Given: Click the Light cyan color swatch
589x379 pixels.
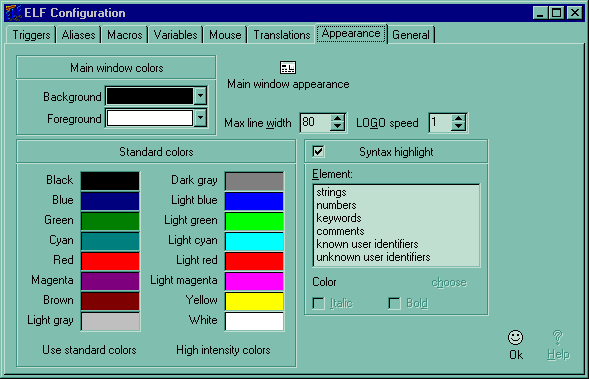Looking at the screenshot, I should point(254,241).
